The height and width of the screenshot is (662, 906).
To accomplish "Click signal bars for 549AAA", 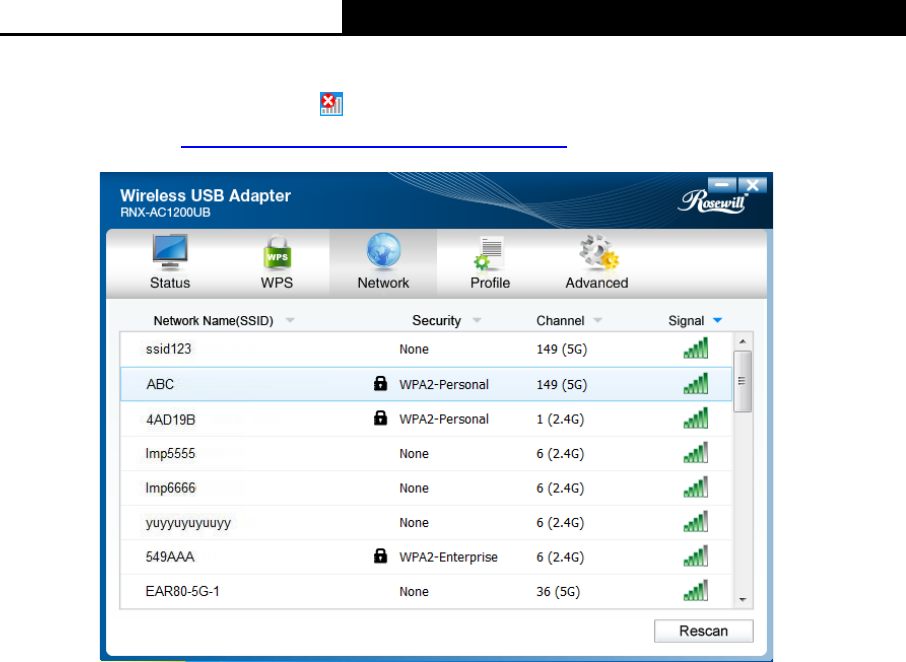I will click(696, 556).
